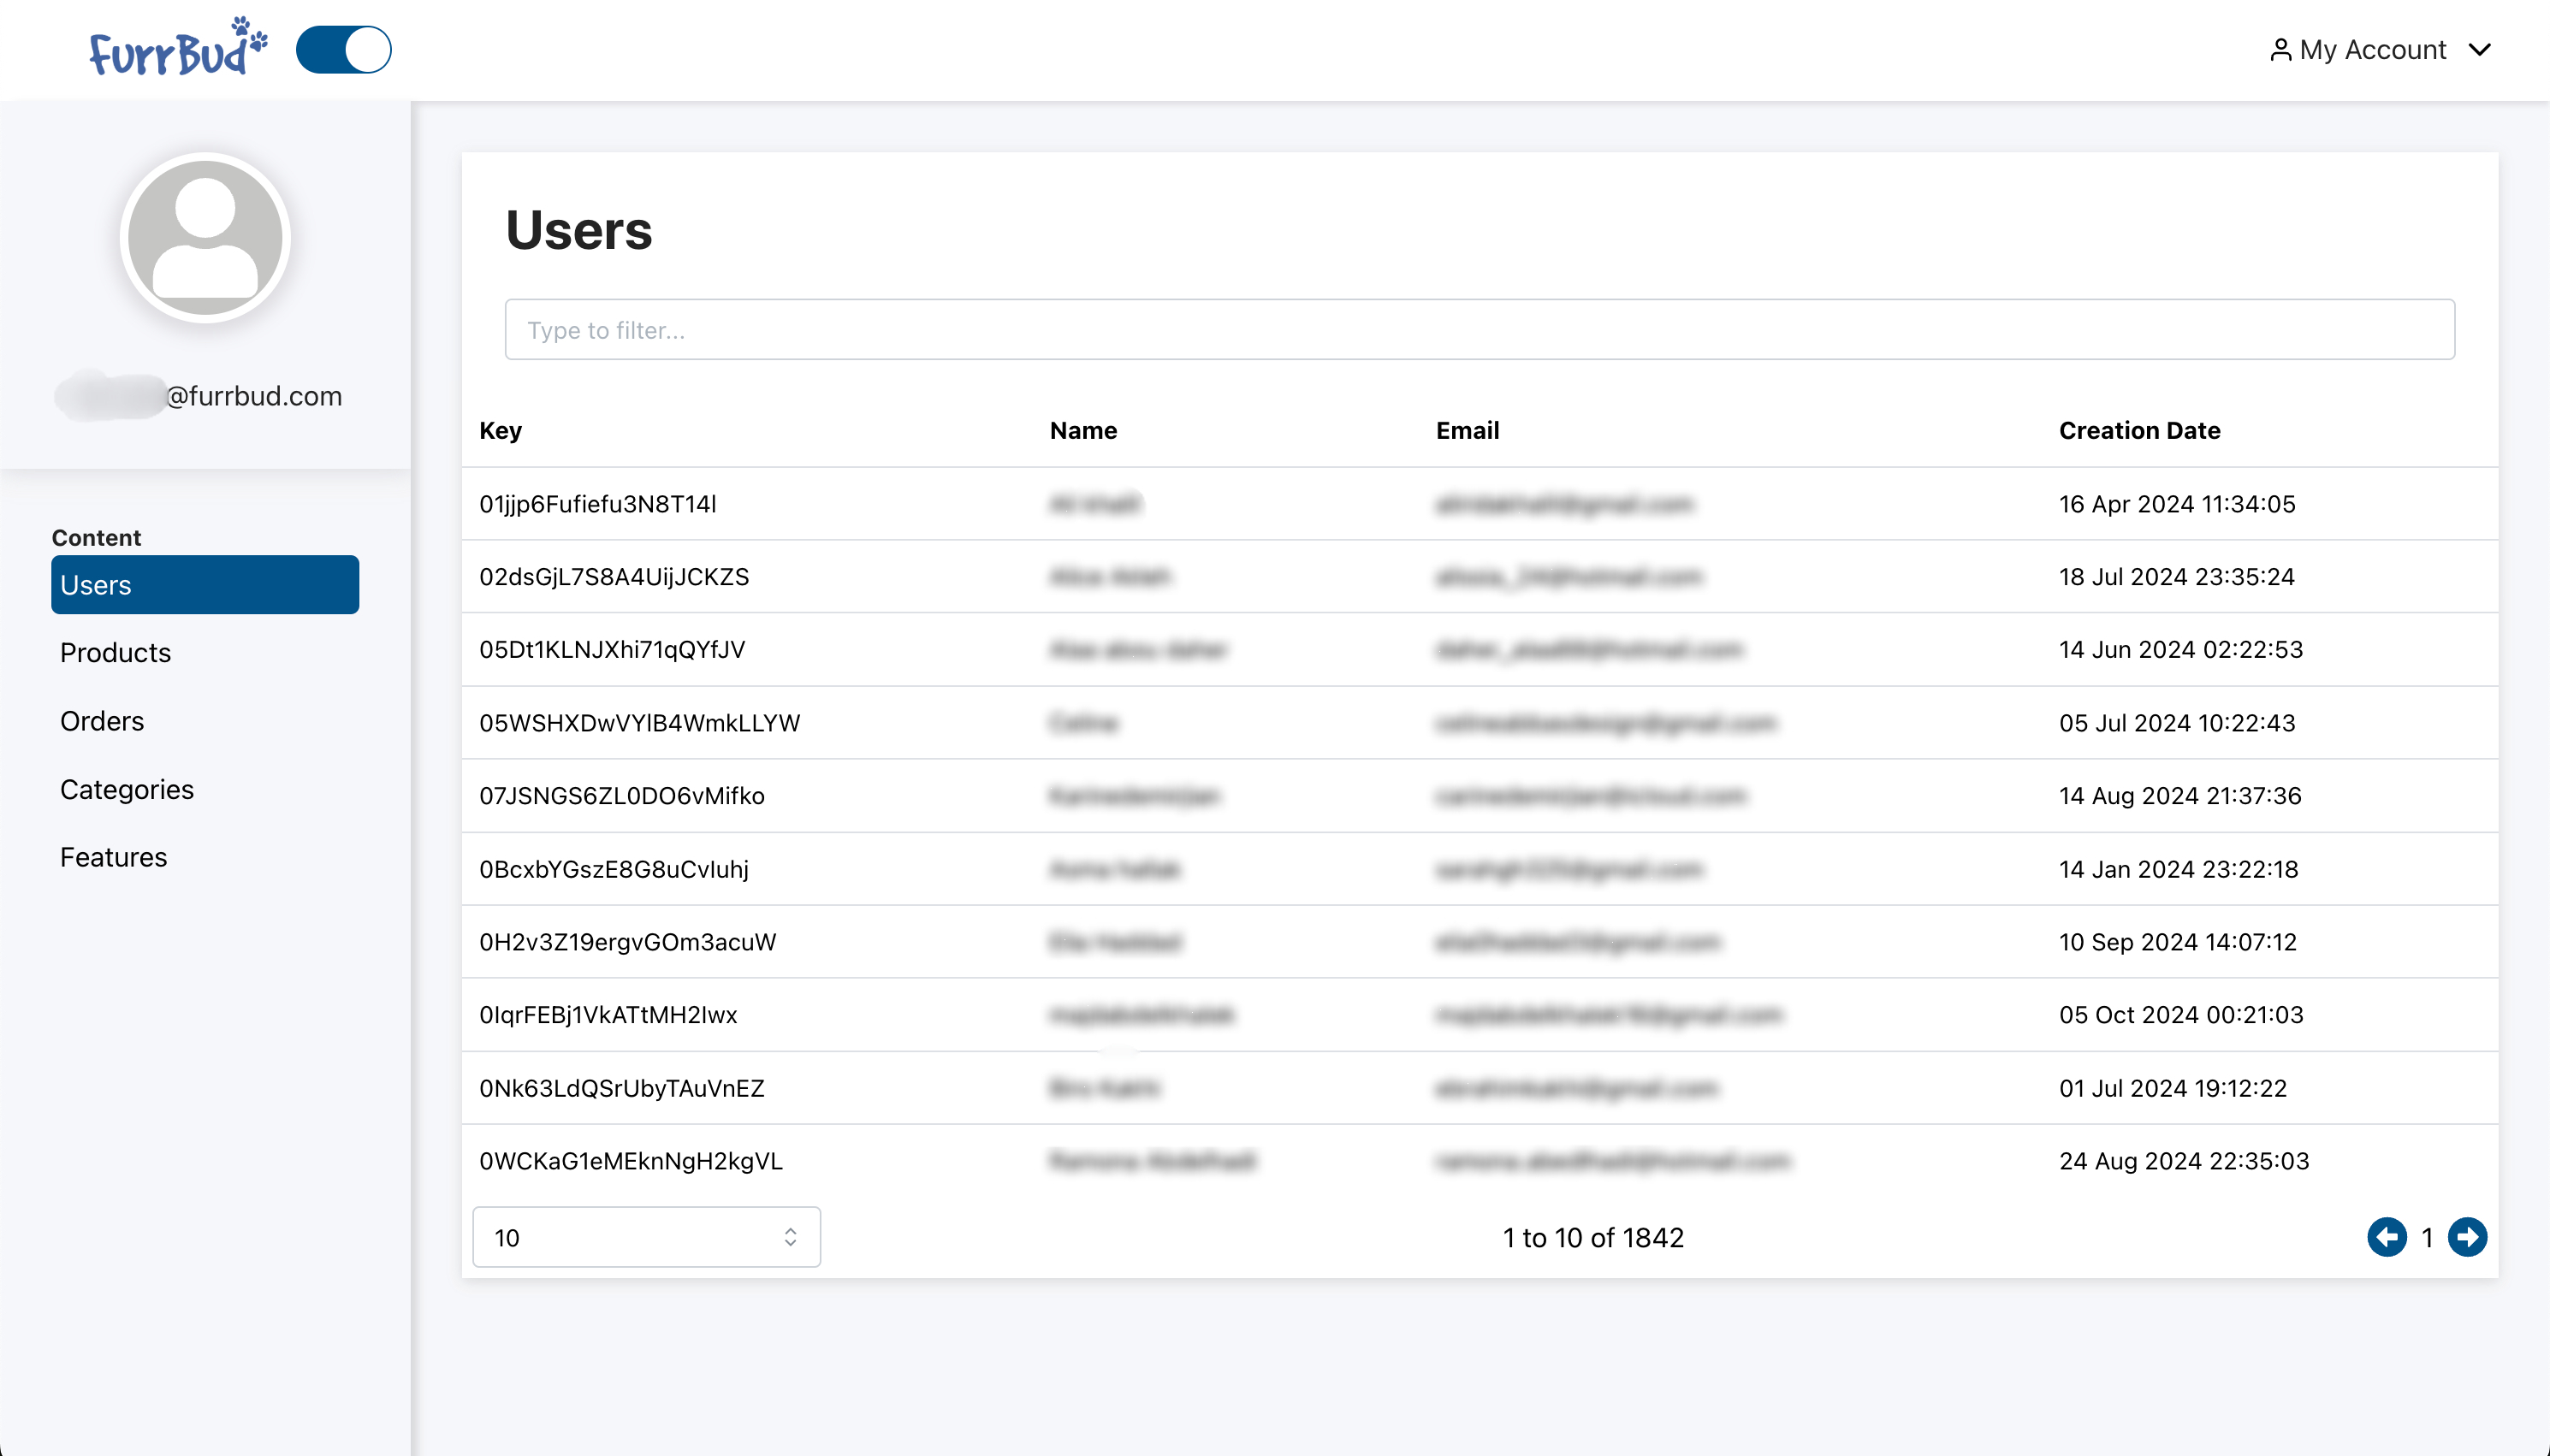This screenshot has width=2550, height=1456.
Task: Navigate to Features in sidebar
Action: pos(113,857)
